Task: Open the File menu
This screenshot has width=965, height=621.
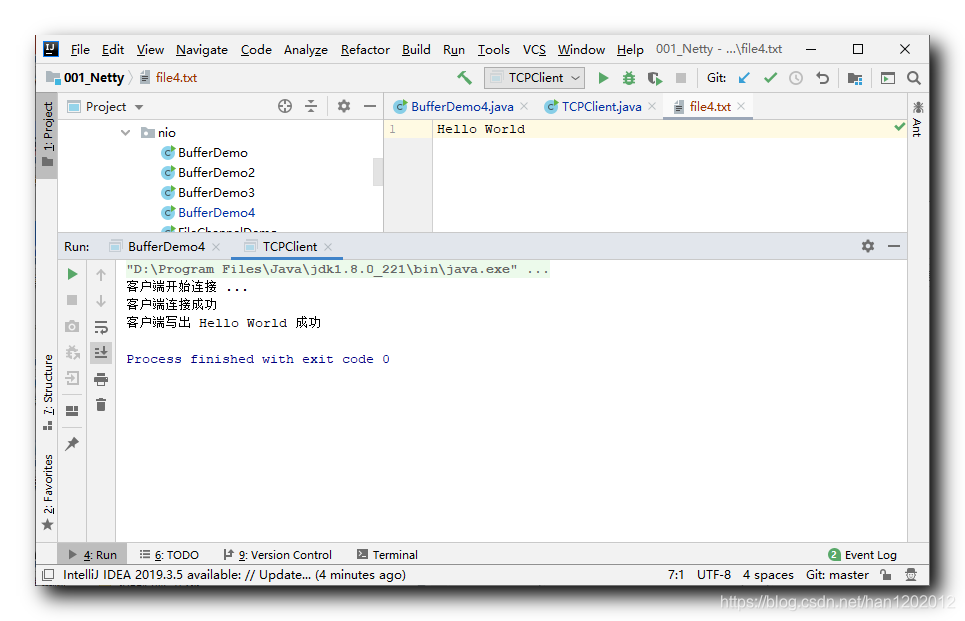Action: point(80,50)
